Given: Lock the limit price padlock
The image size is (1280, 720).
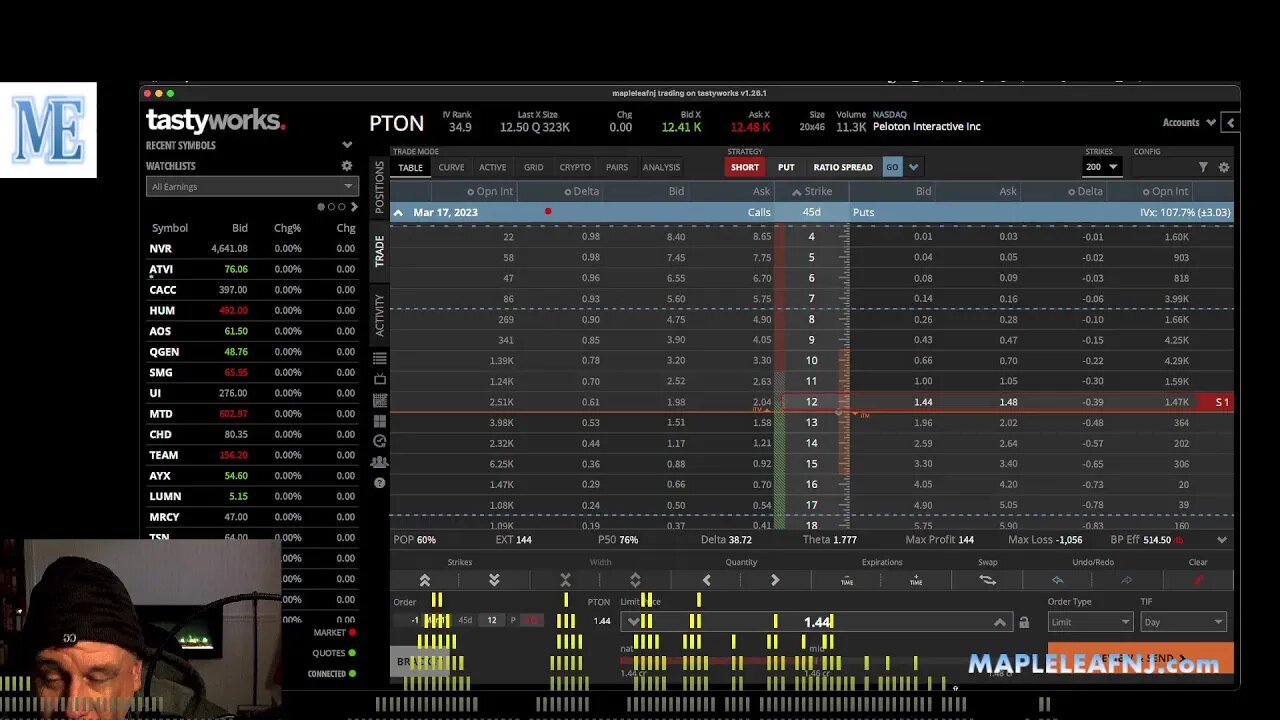Looking at the screenshot, I should pos(1024,622).
